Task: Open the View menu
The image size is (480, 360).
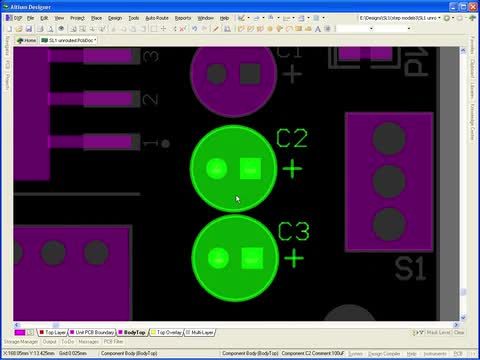Action: tap(59, 18)
